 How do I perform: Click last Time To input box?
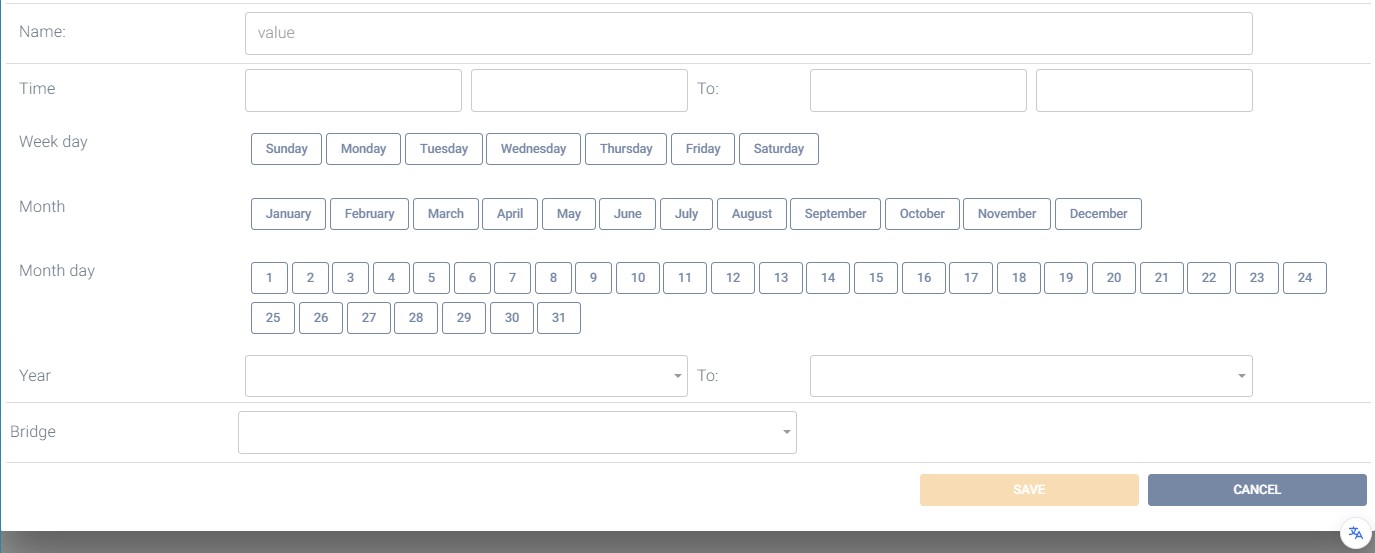[x=1144, y=90]
